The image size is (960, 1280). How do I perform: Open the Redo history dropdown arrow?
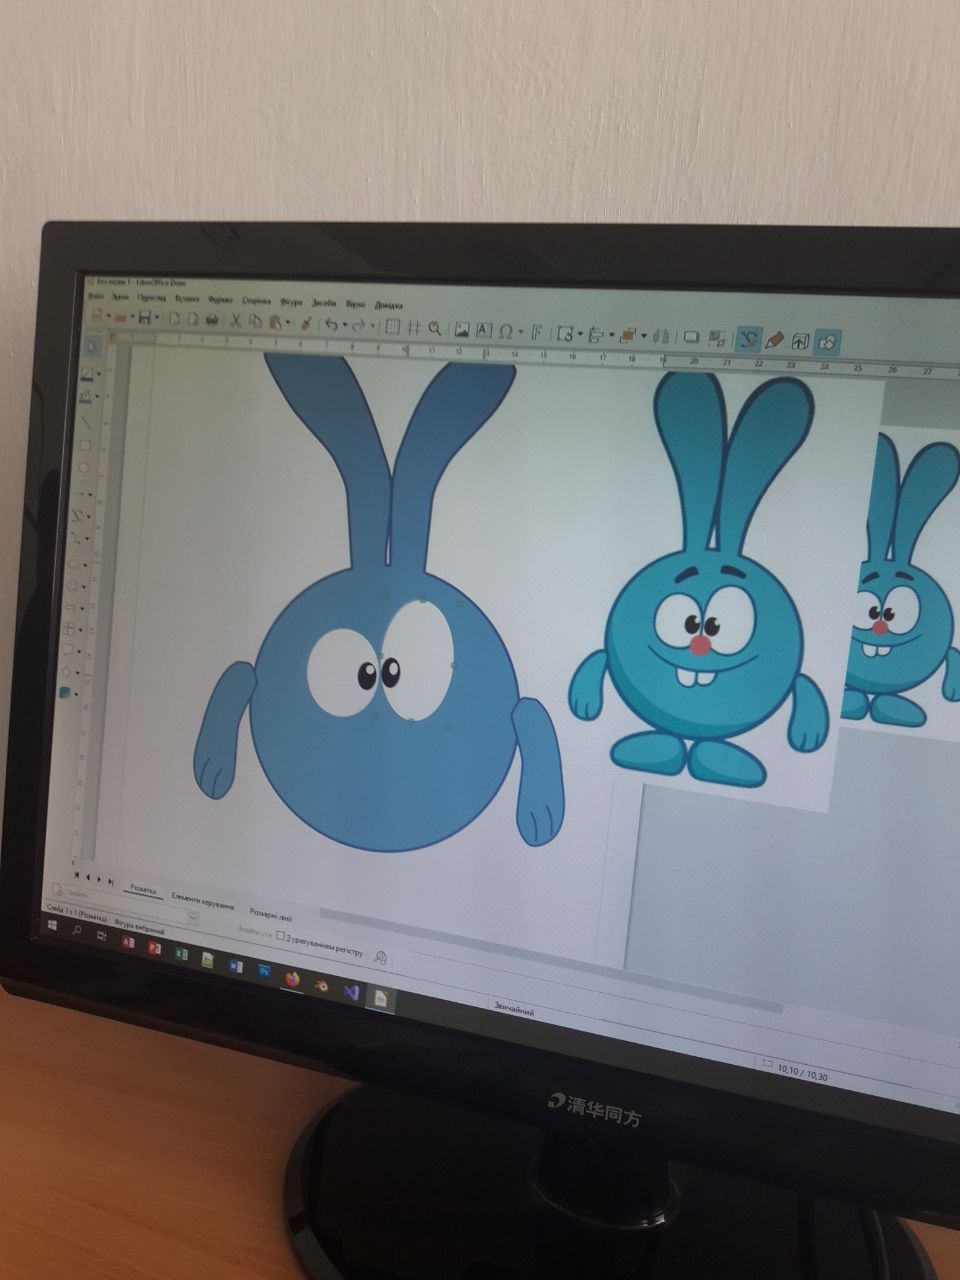pyautogui.click(x=372, y=325)
